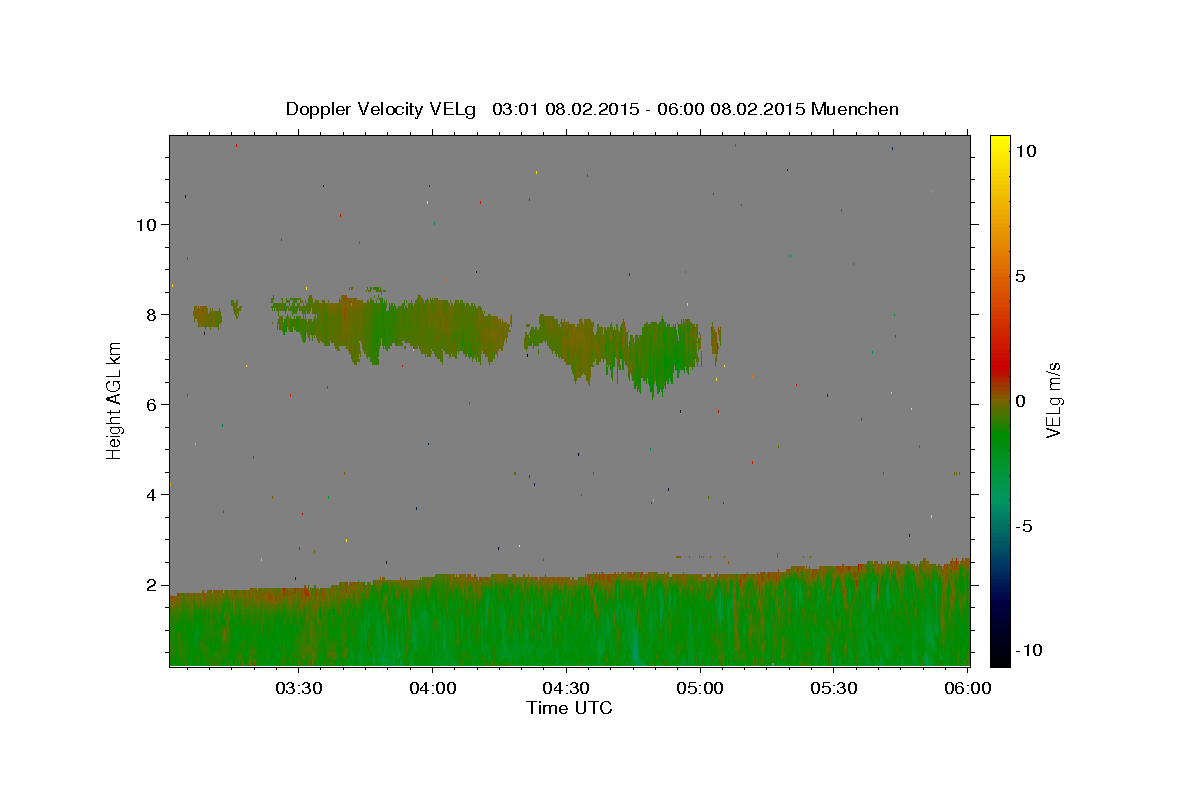Image resolution: width=1200 pixels, height=800 pixels.
Task: Click the 05:30 time tick label
Action: tap(833, 688)
